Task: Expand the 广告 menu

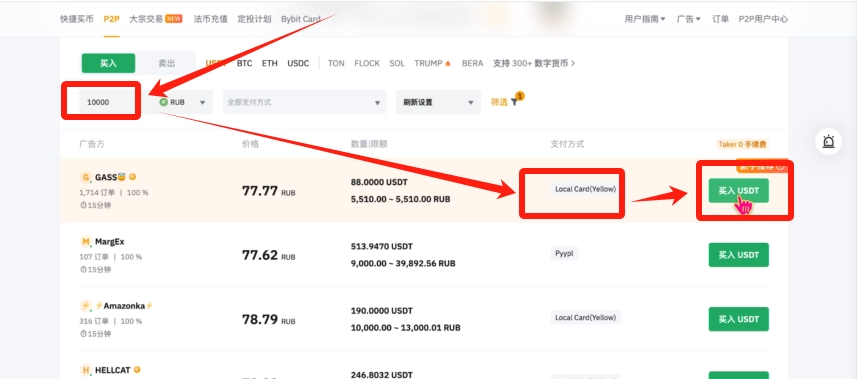Action: (689, 19)
